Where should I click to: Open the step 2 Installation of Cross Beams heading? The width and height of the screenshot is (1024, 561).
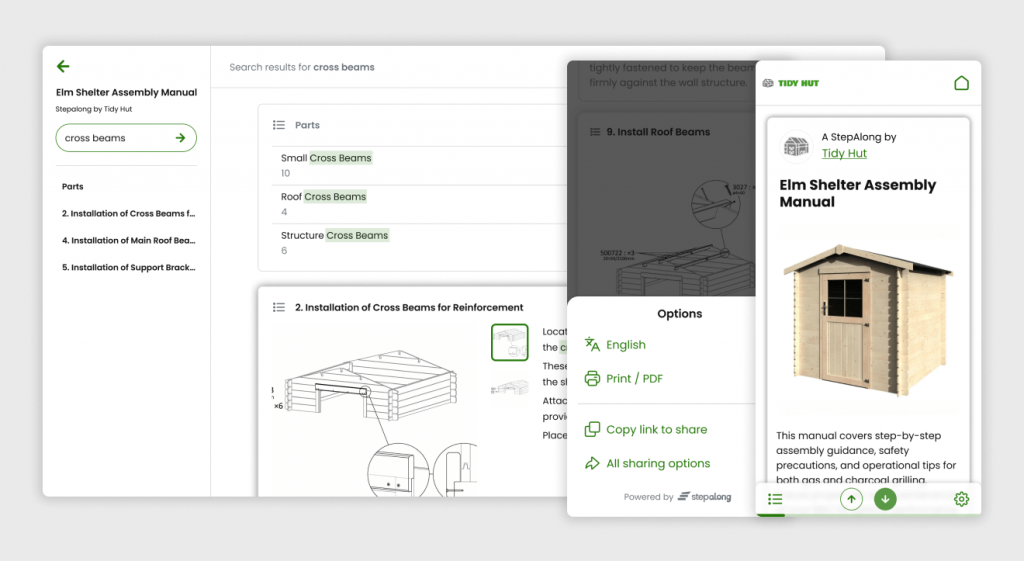[409, 307]
